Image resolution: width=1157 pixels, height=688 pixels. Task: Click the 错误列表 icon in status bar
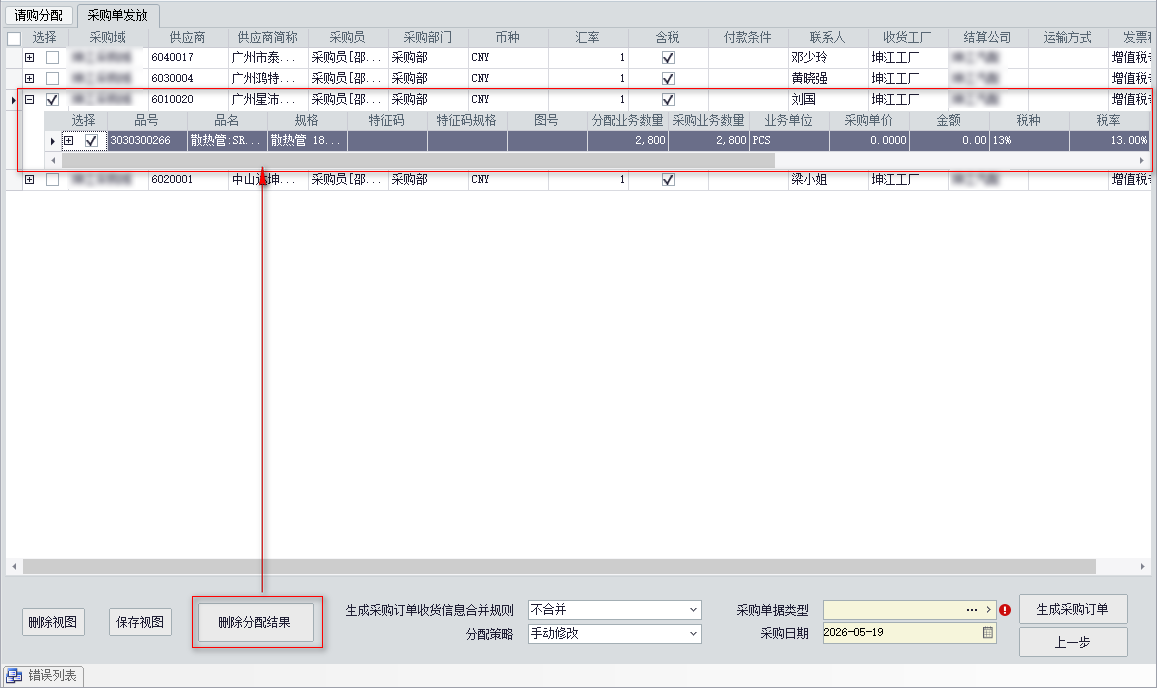(14, 675)
